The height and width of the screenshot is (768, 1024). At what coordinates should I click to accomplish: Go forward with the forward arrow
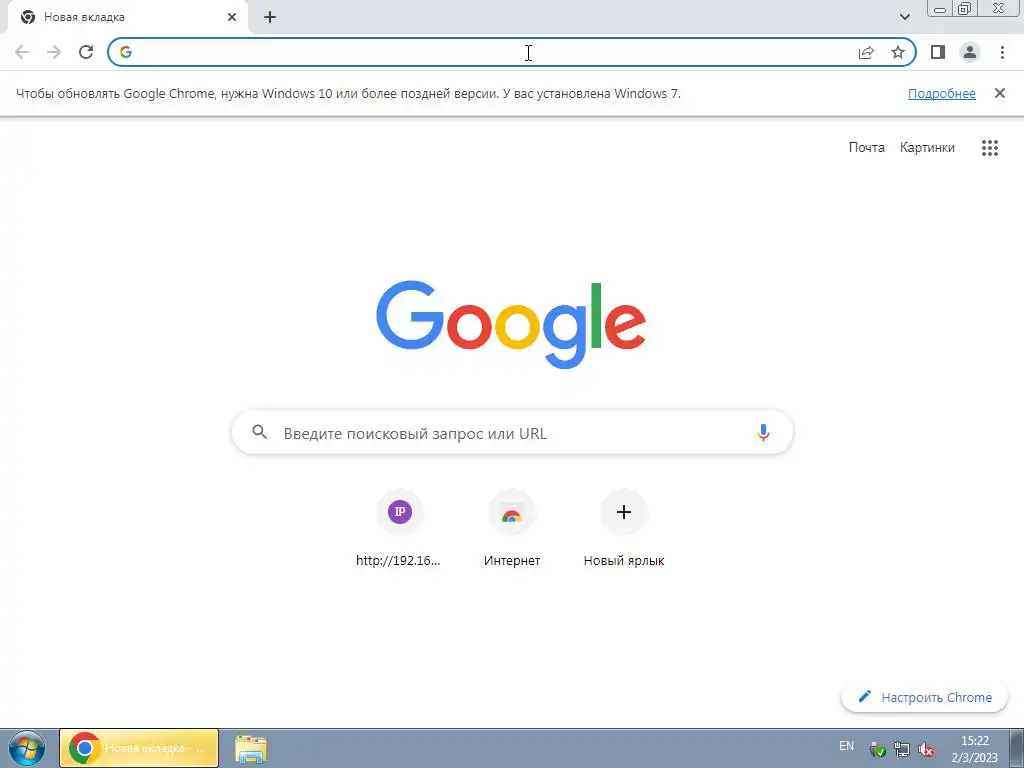(54, 52)
